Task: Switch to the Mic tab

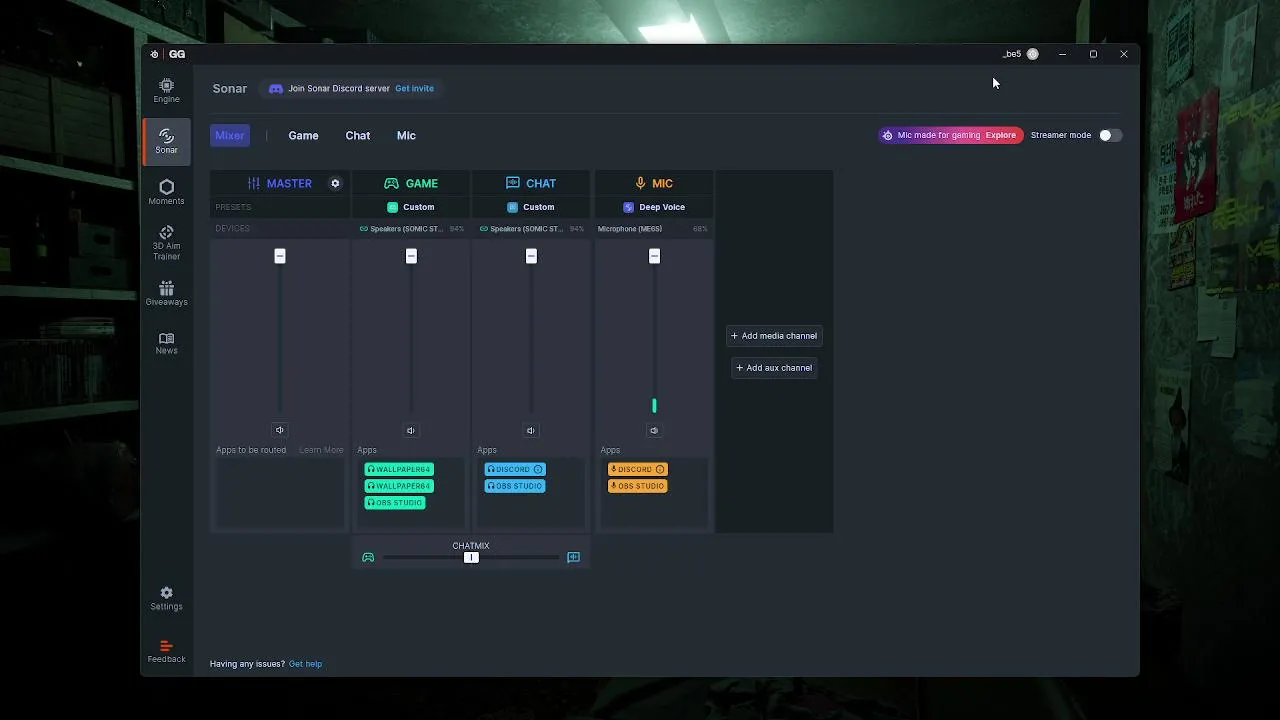Action: coord(406,135)
